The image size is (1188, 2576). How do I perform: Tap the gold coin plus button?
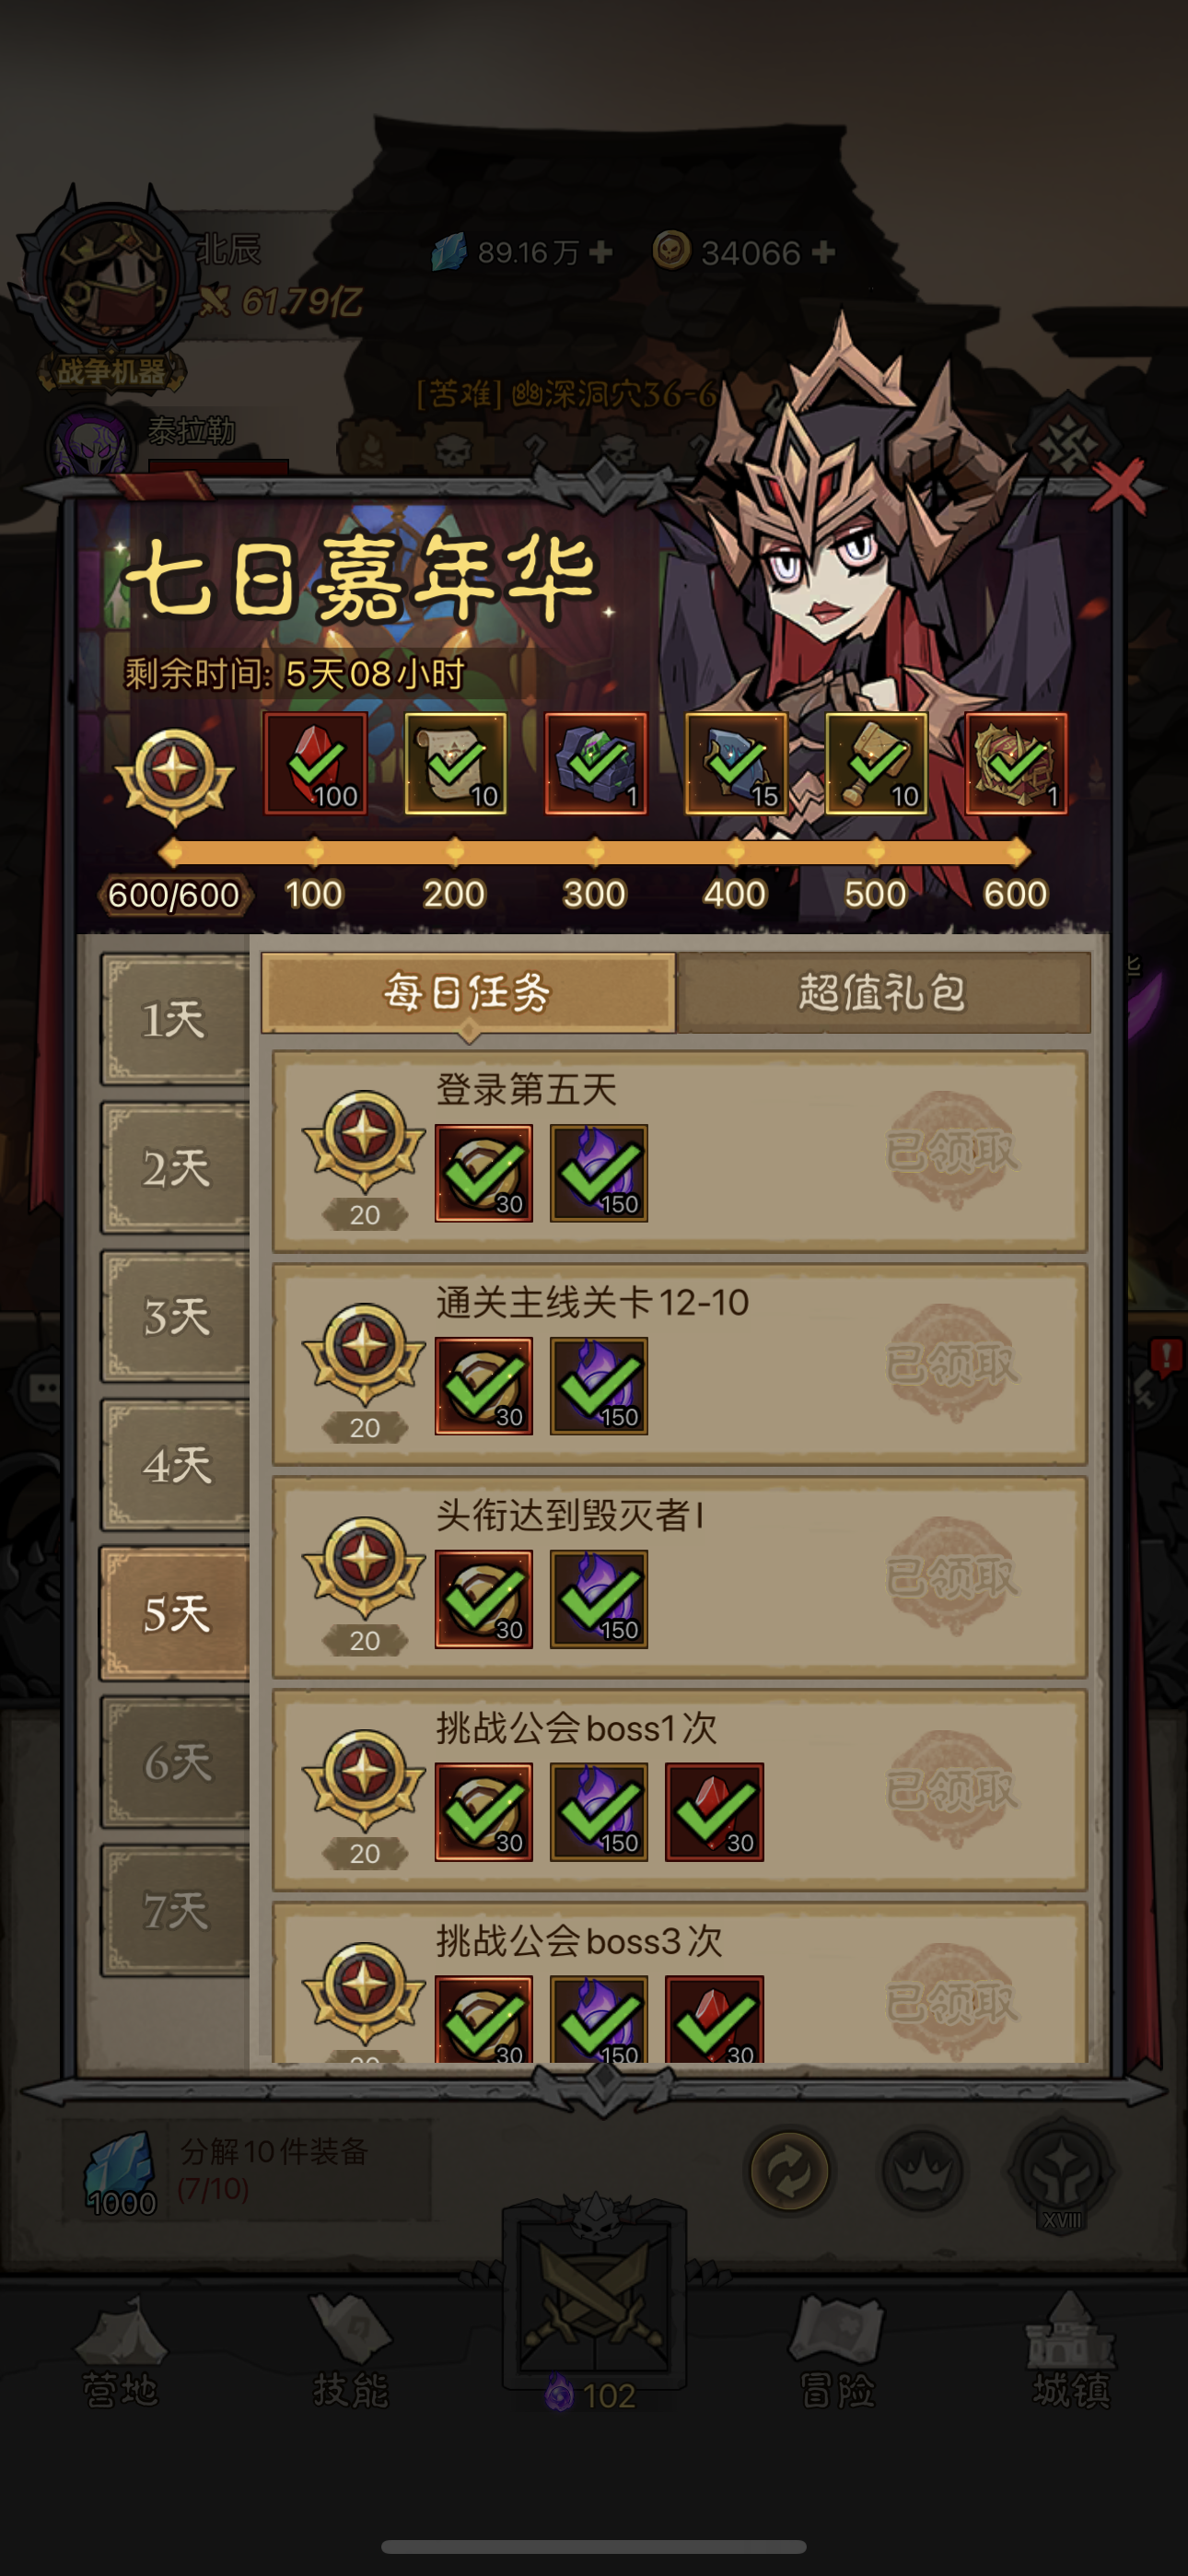tap(824, 252)
